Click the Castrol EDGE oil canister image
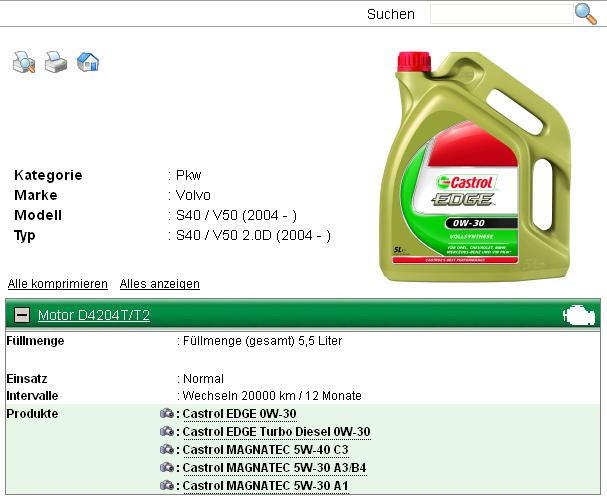This screenshot has width=607, height=499. pyautogui.click(x=476, y=166)
